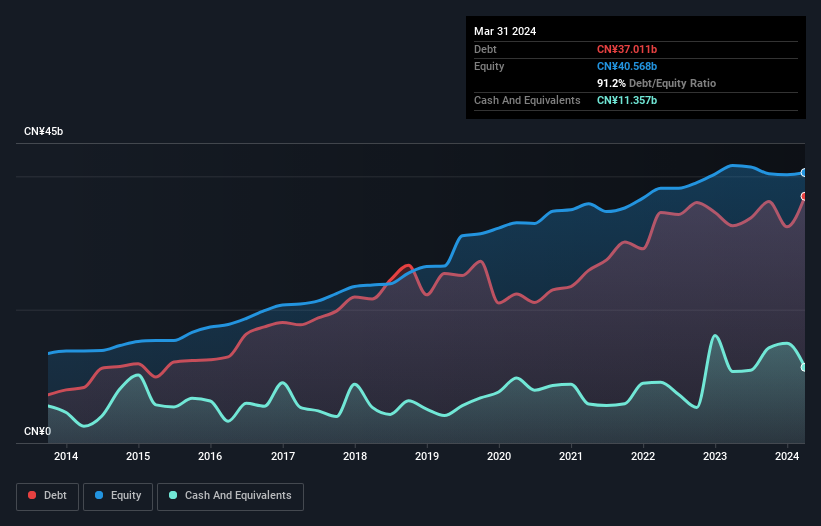Select the red Debt endpoint marker
This screenshot has height=526, width=821.
(x=804, y=196)
